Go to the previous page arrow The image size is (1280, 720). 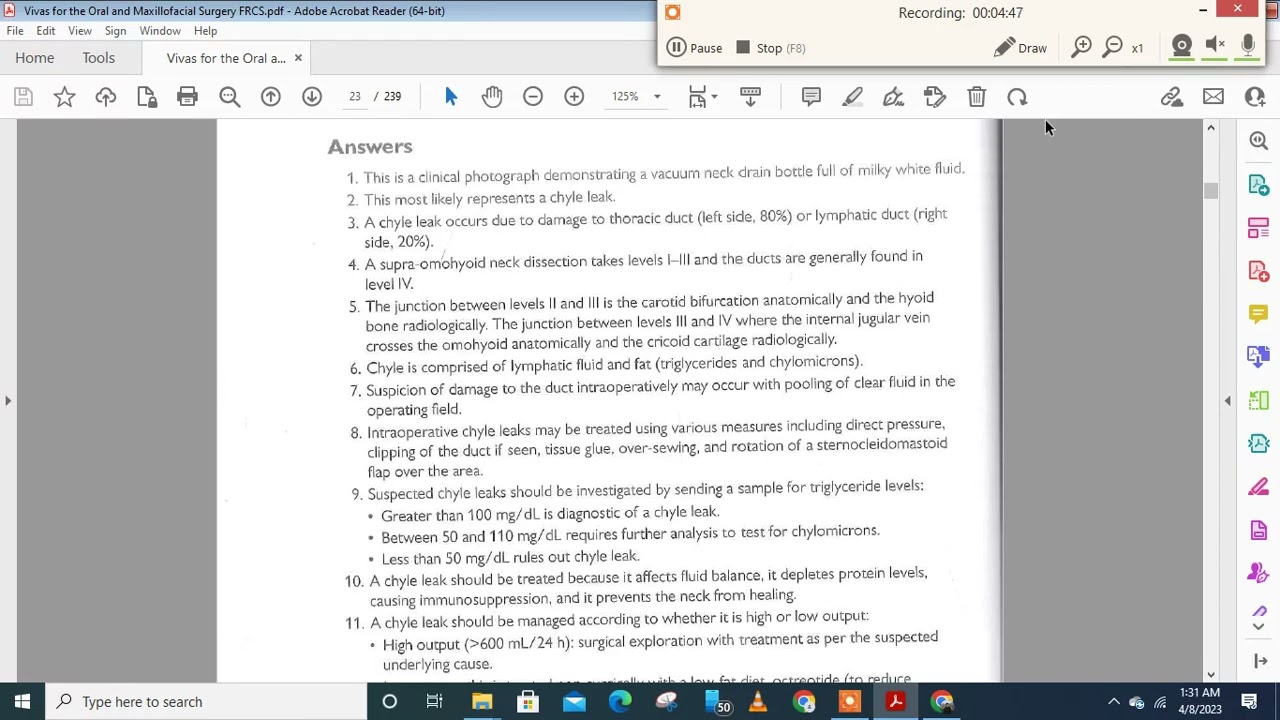270,97
